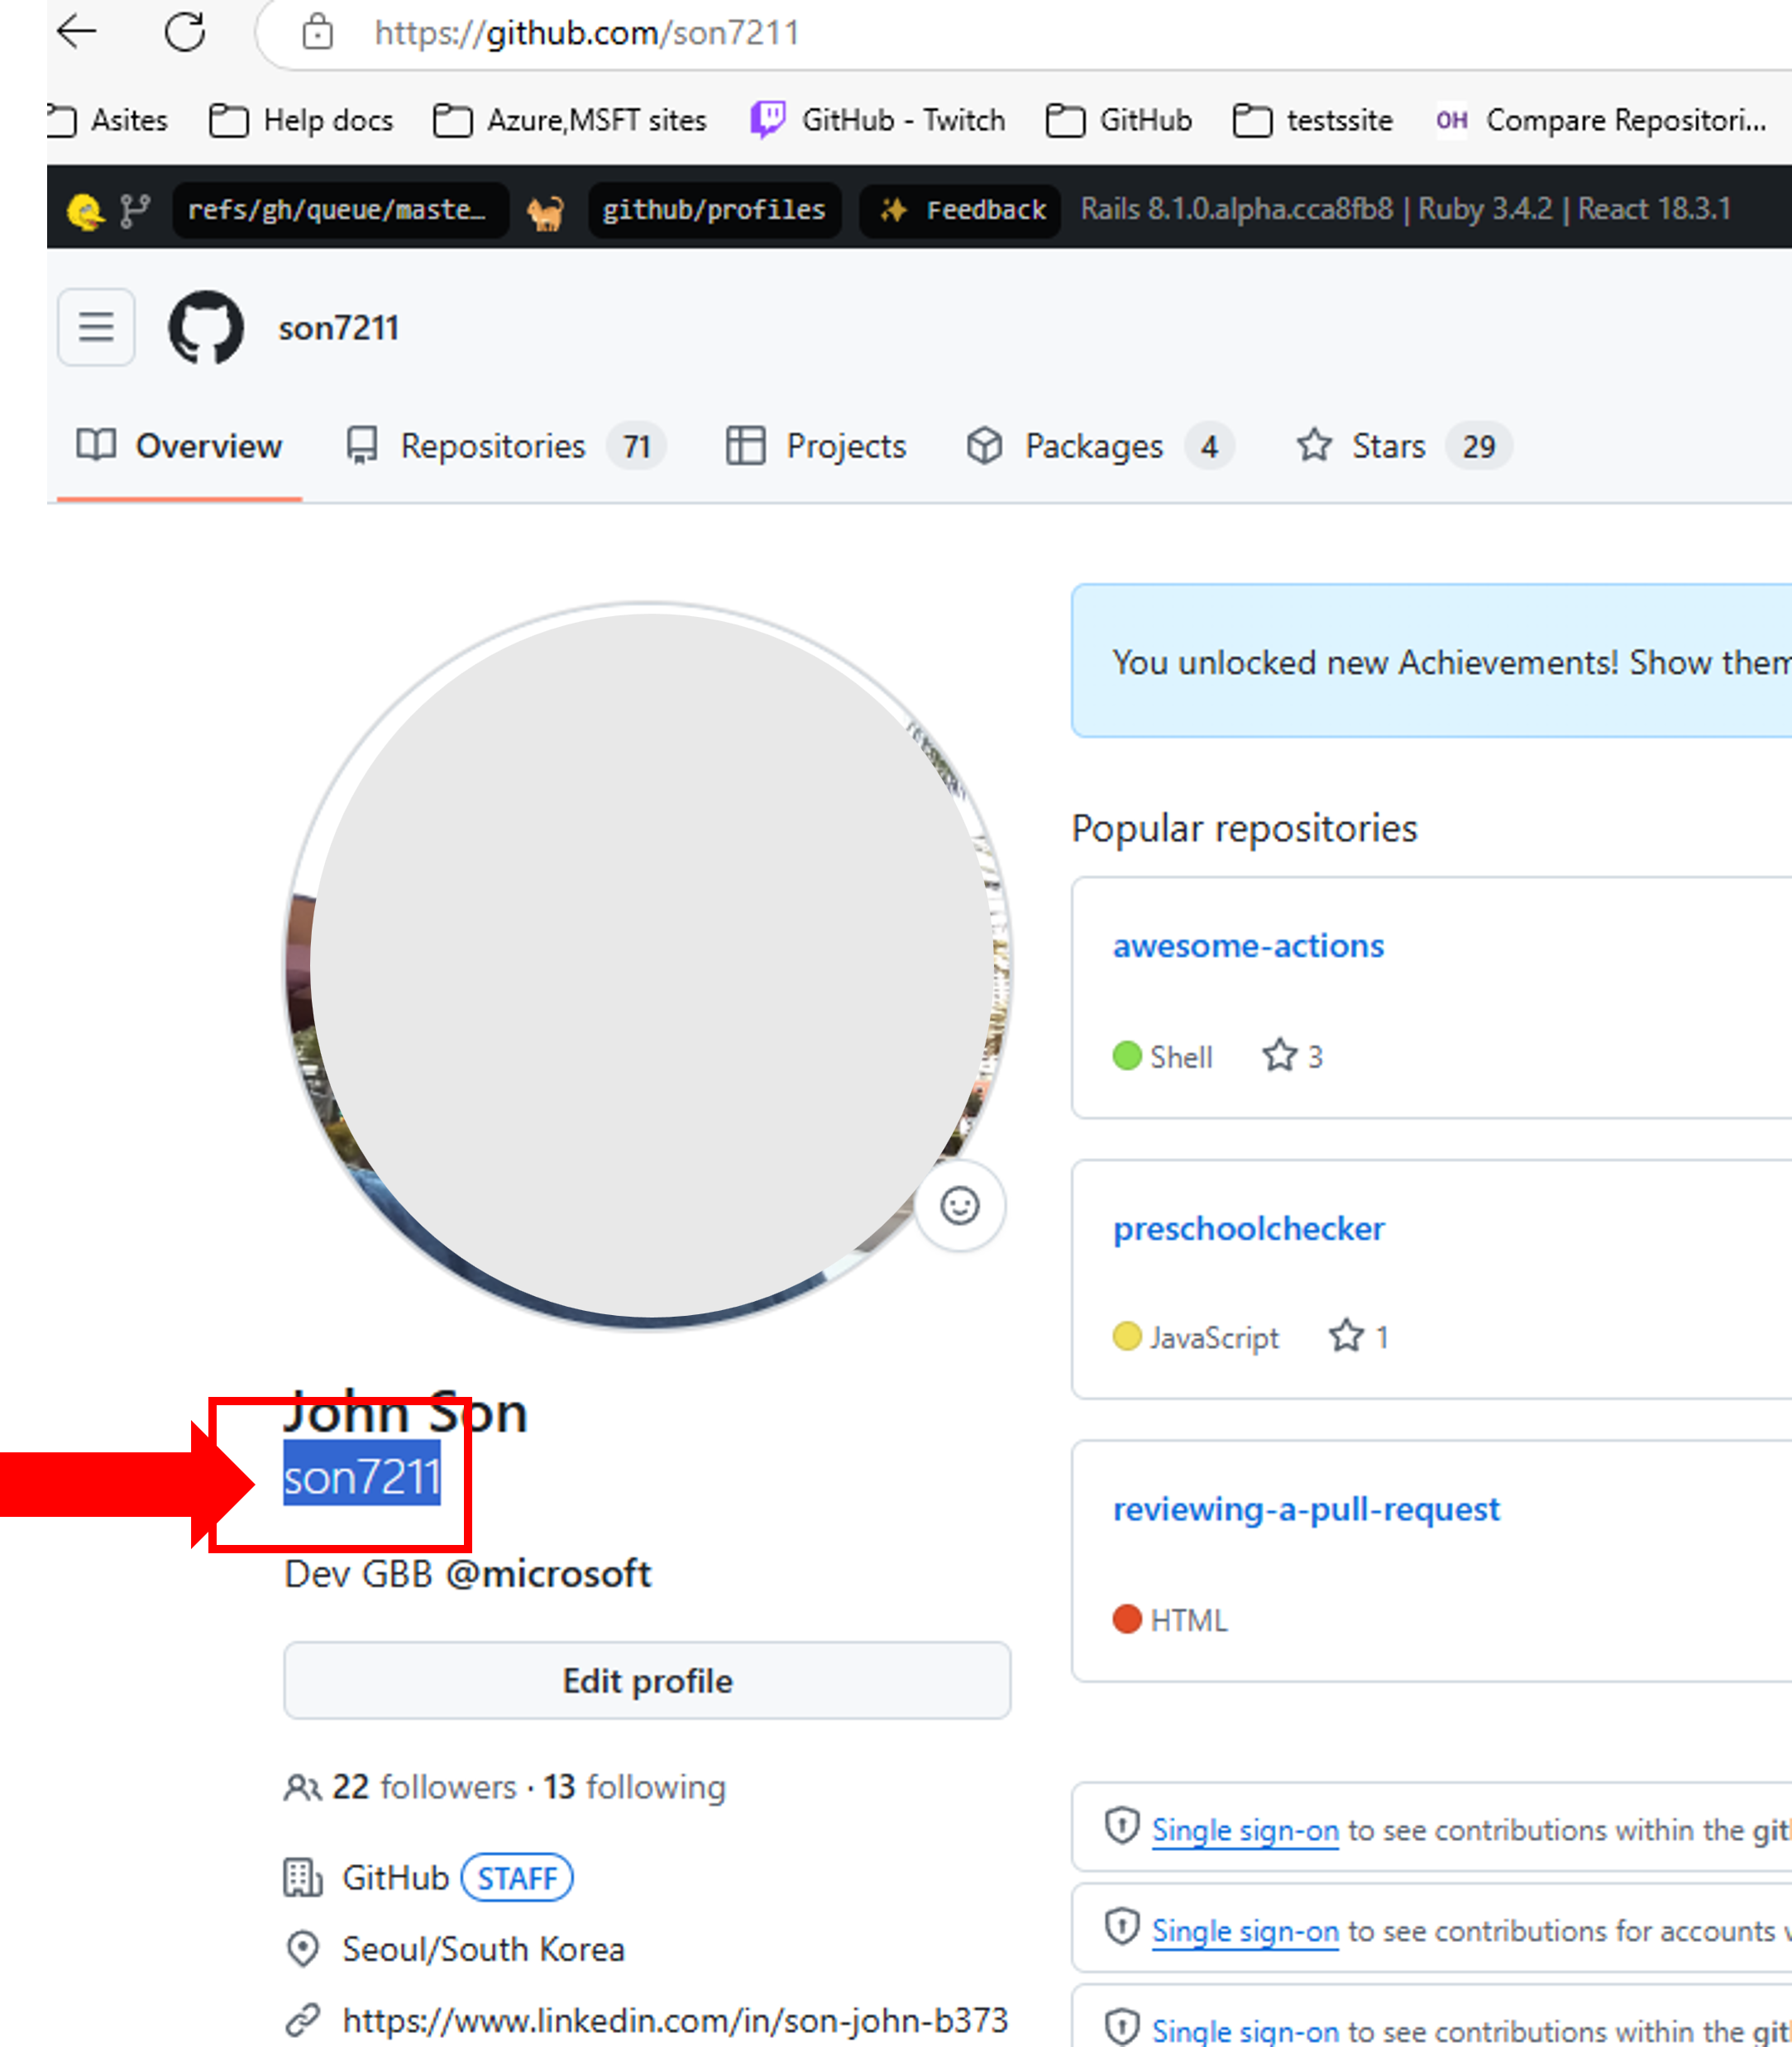
Task: Click the Edit profile button
Action: pyautogui.click(x=647, y=1680)
